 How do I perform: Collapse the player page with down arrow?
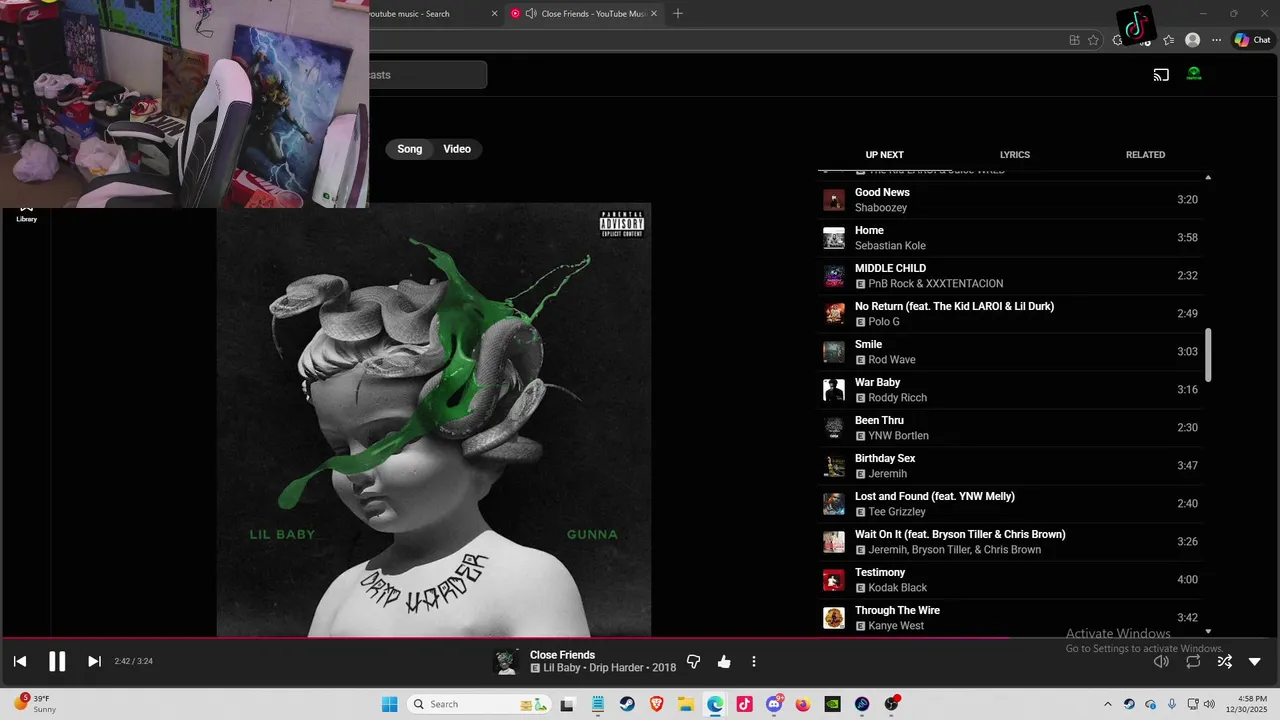pyautogui.click(x=1255, y=661)
